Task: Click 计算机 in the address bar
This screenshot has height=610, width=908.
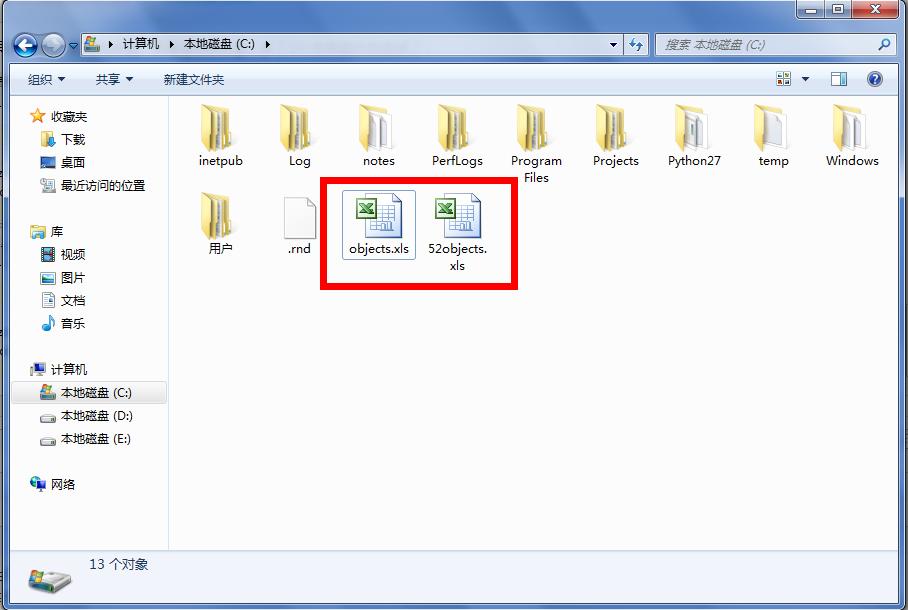Action: click(141, 44)
